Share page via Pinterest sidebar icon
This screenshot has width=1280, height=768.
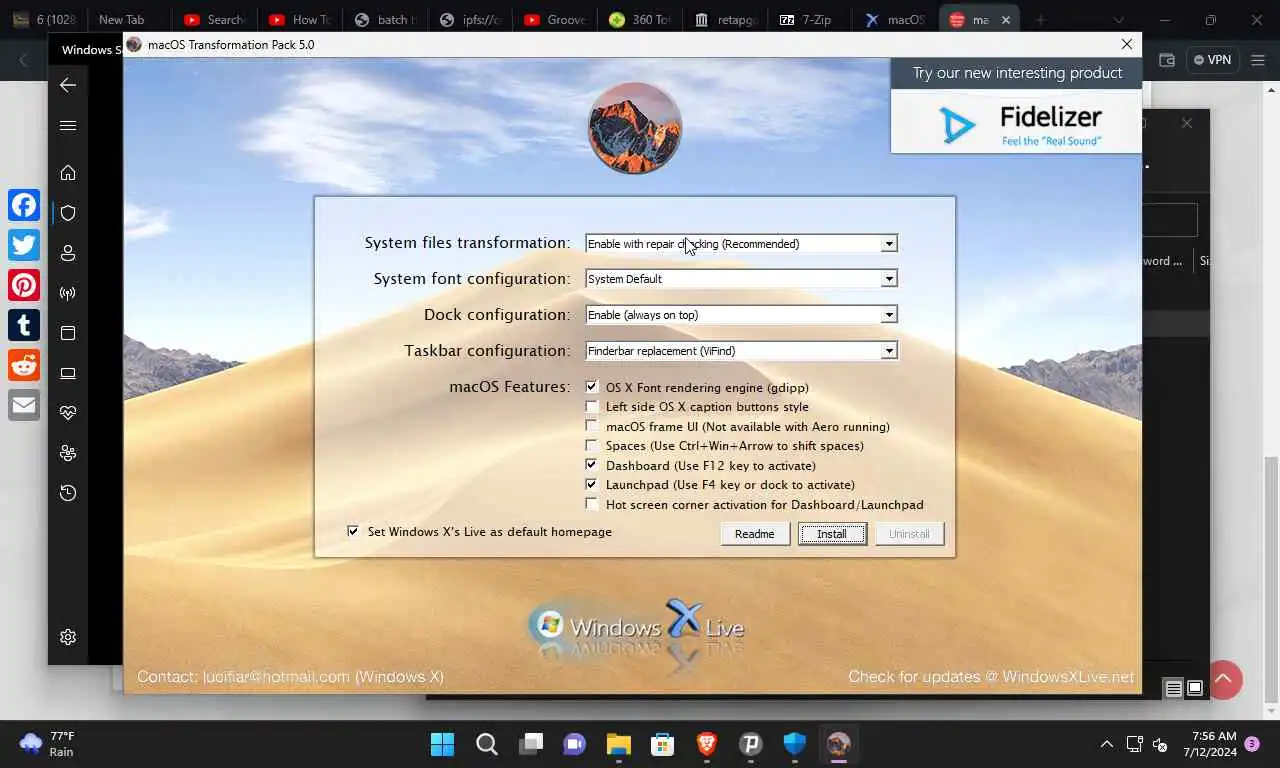[x=24, y=285]
